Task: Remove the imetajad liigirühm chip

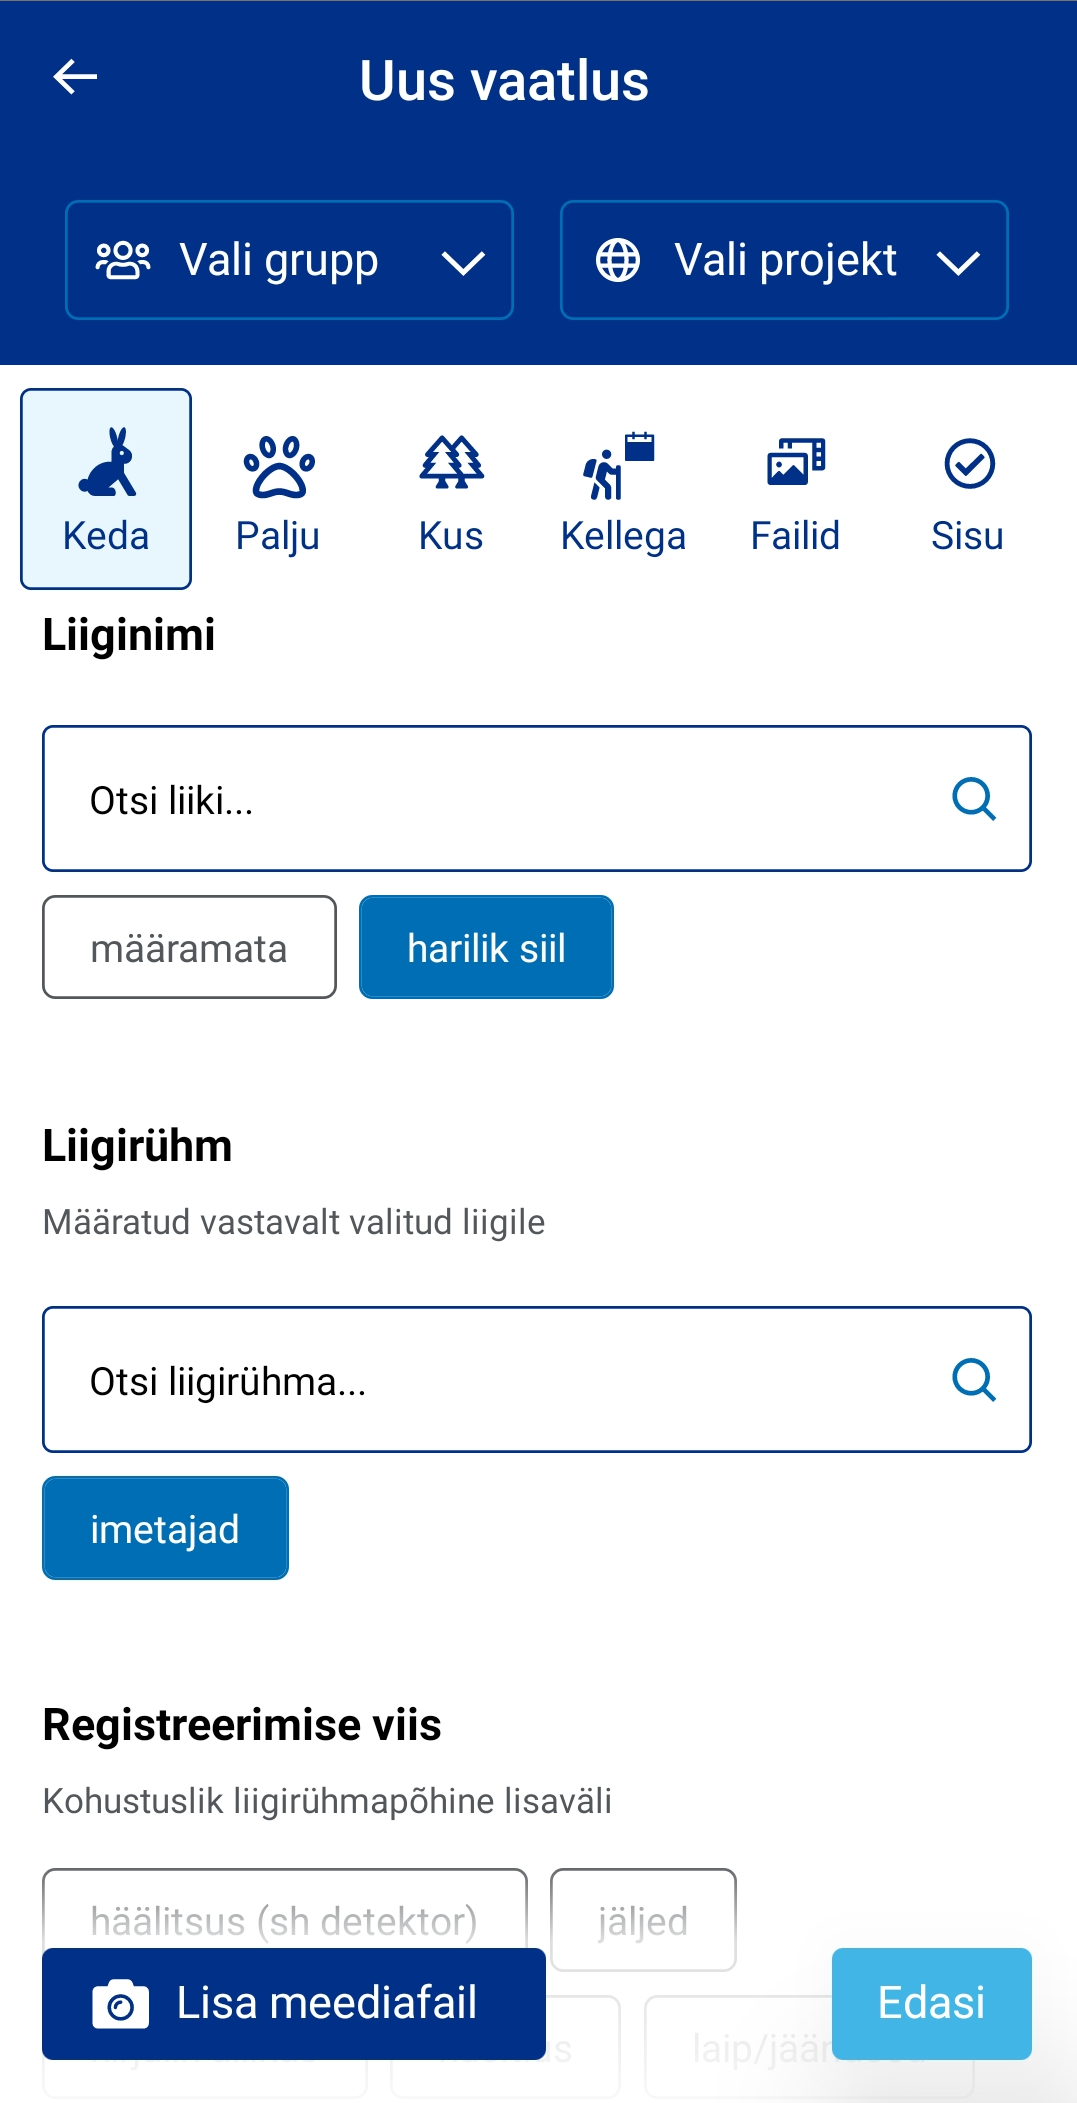Action: [164, 1527]
